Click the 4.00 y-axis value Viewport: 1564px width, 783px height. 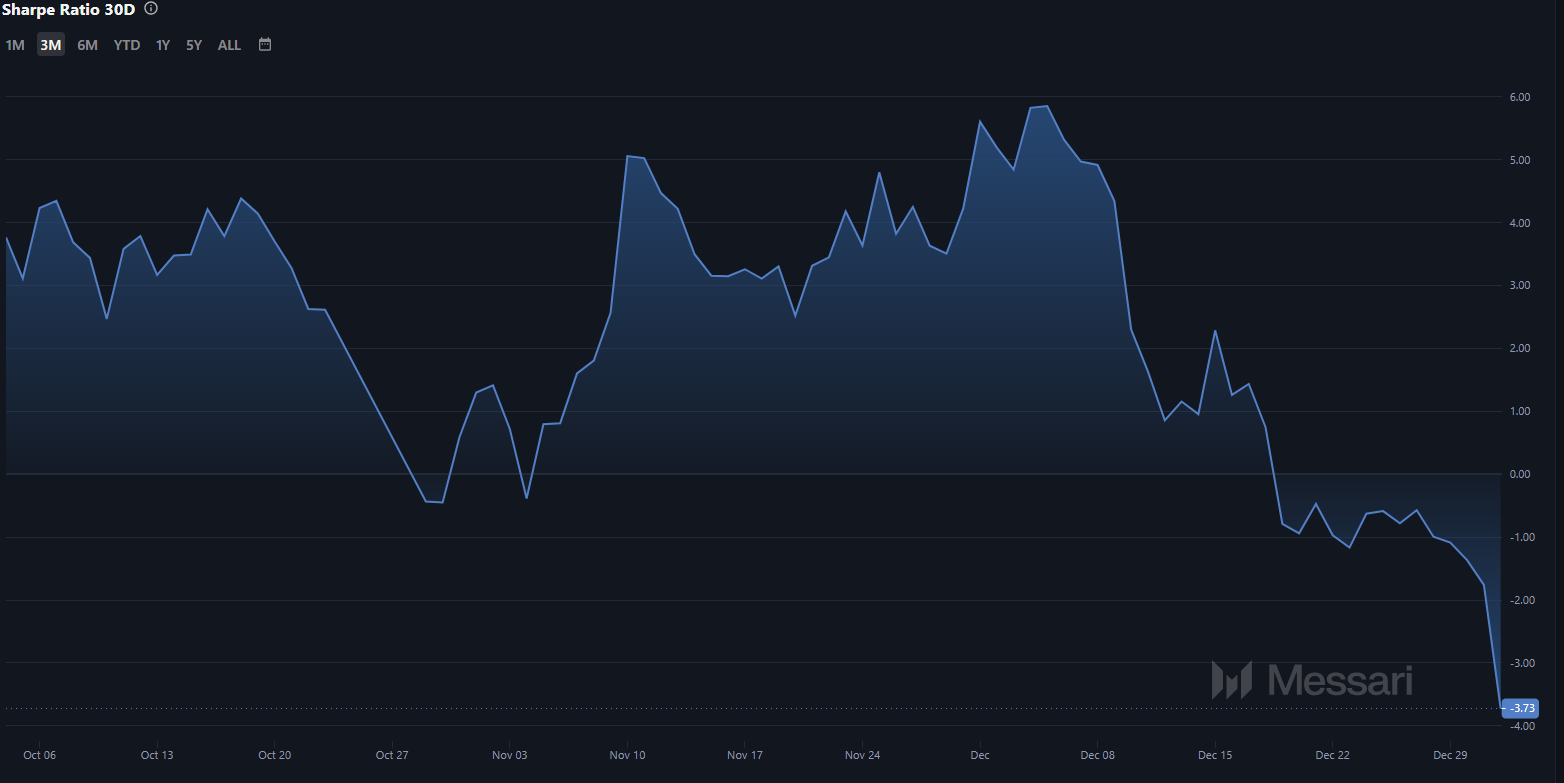1520,223
